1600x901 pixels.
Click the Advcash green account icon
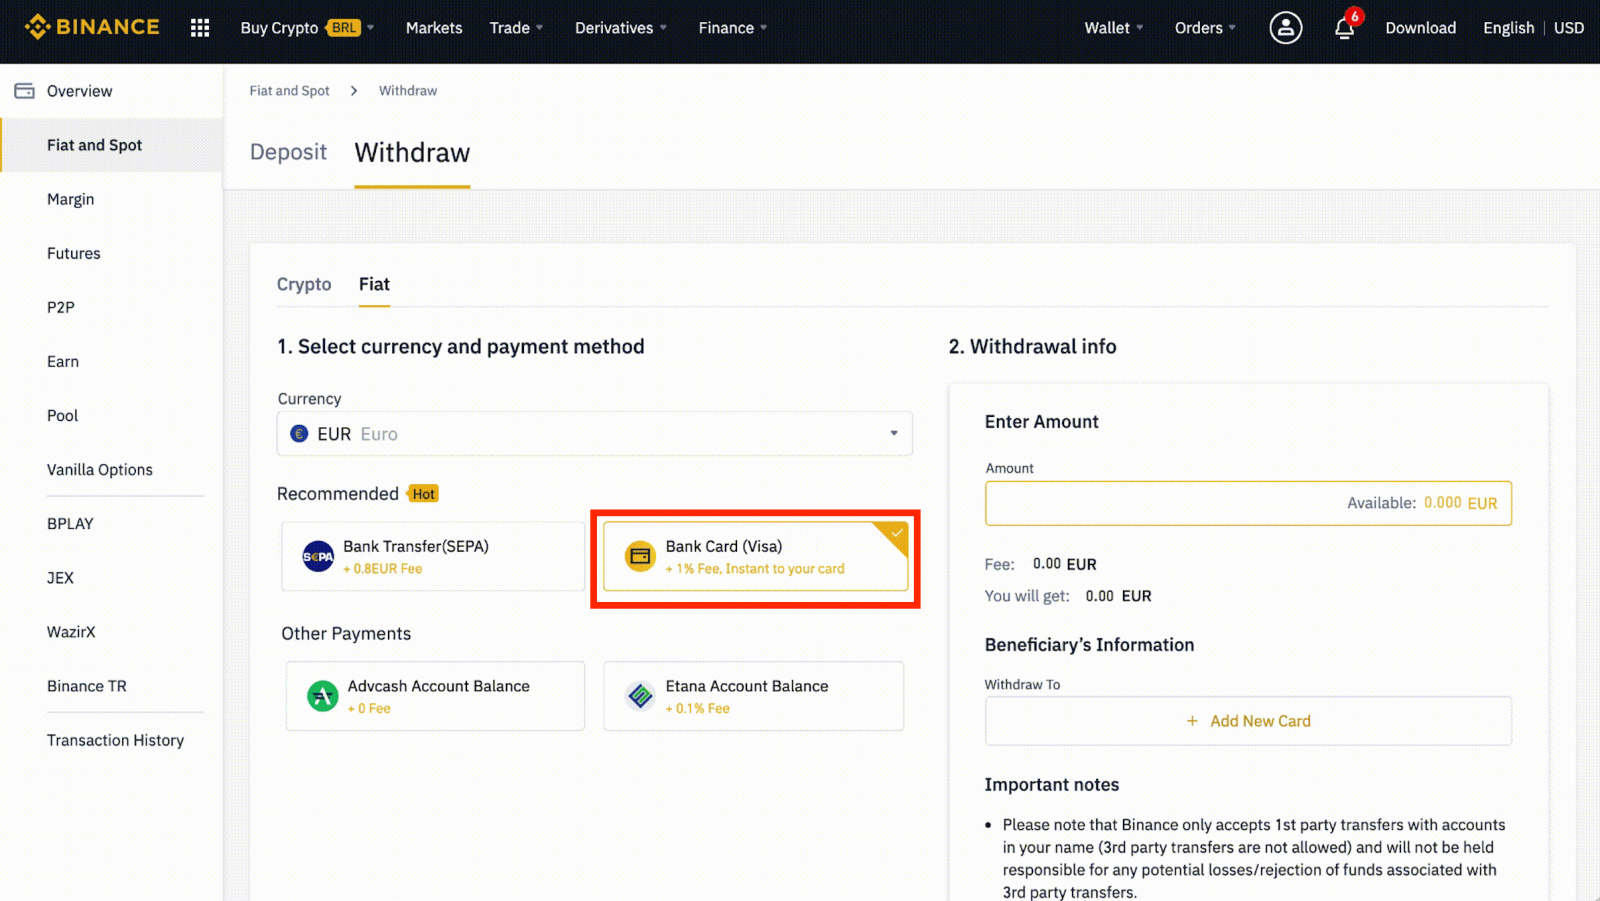[321, 696]
